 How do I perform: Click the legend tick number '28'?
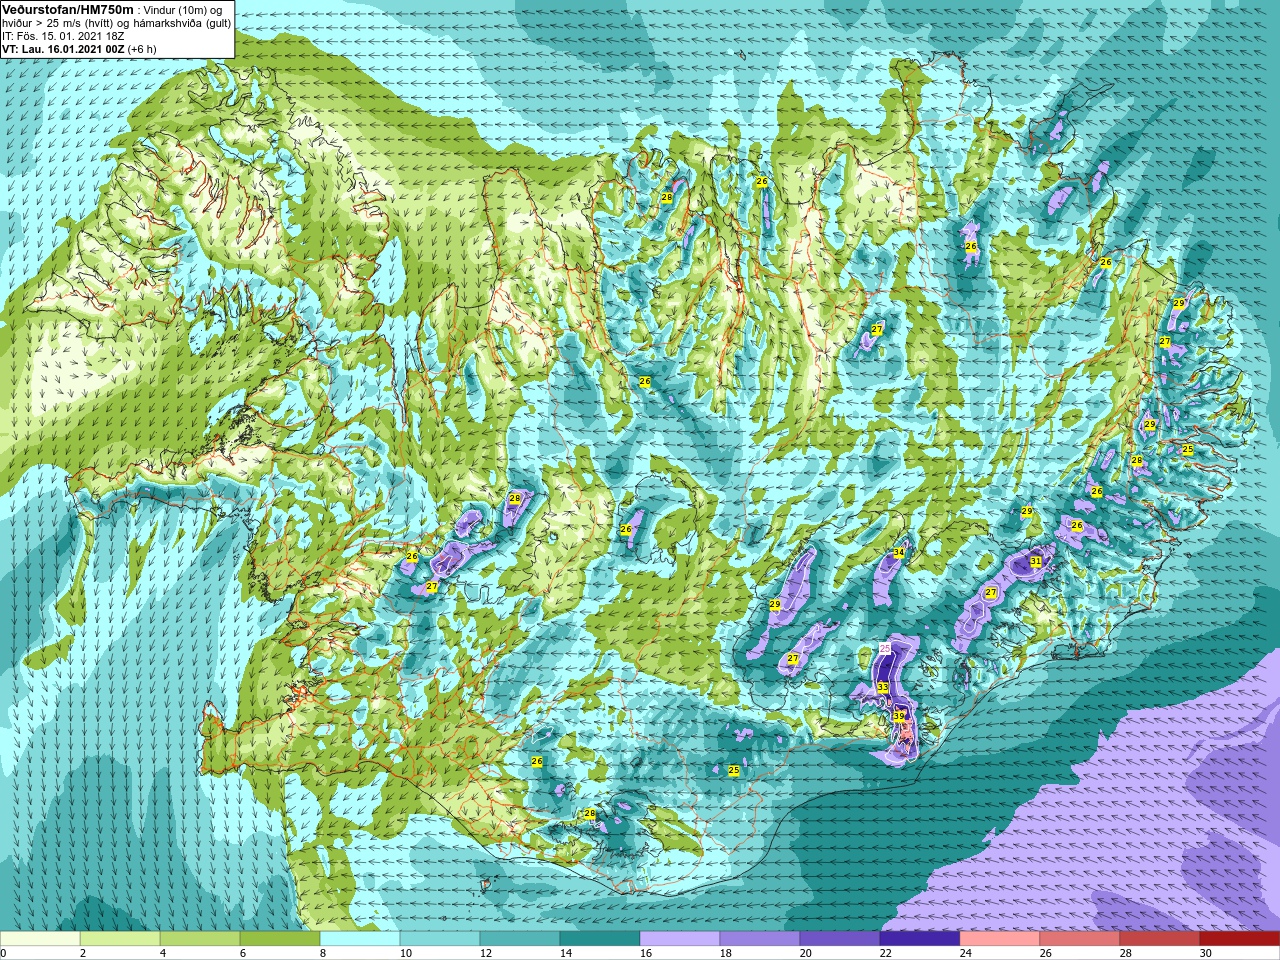click(1125, 953)
